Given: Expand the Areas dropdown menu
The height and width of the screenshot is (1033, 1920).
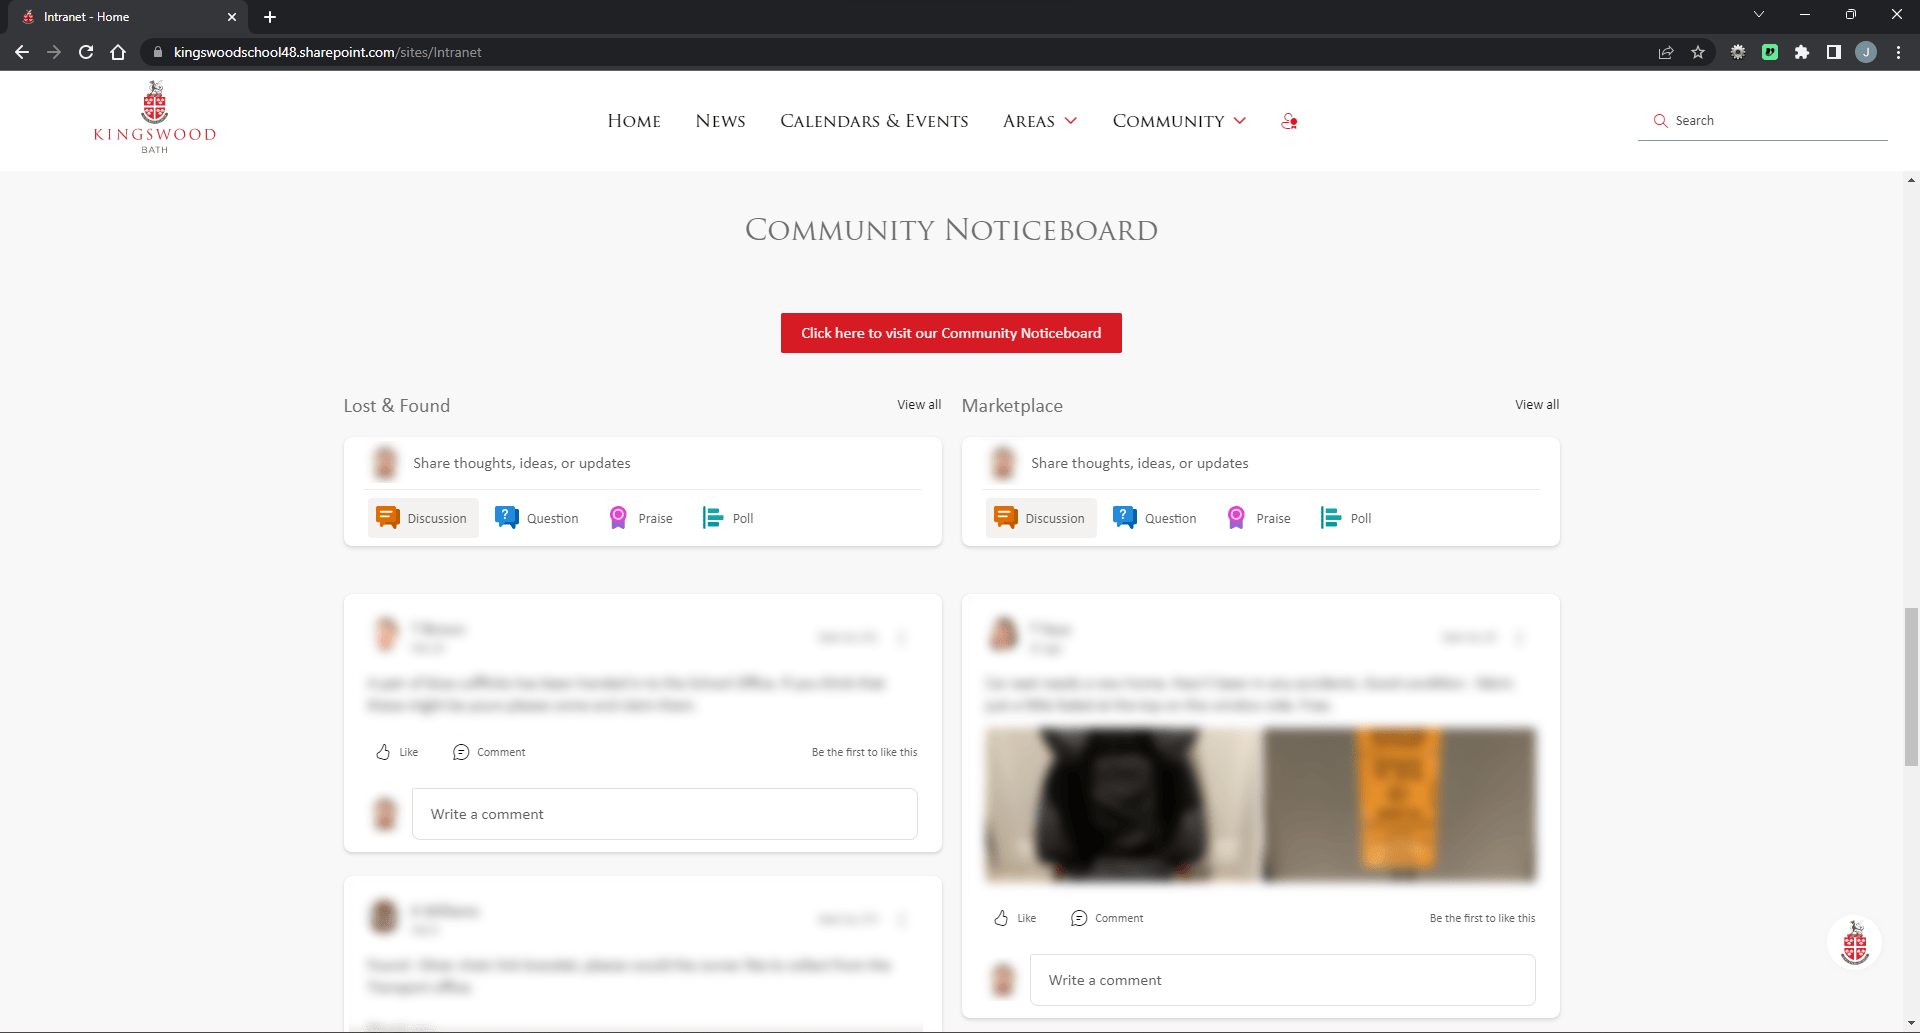Looking at the screenshot, I should [x=1040, y=121].
